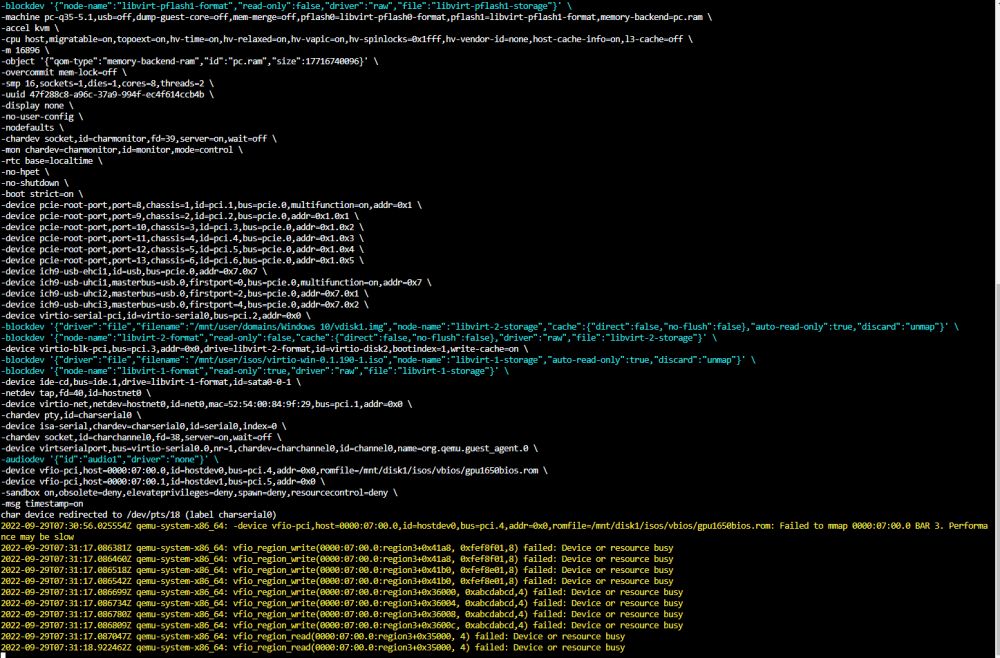
Task: Click the top blockdev 'libvirt-pflash1-format' line
Action: pyautogui.click(x=286, y=6)
